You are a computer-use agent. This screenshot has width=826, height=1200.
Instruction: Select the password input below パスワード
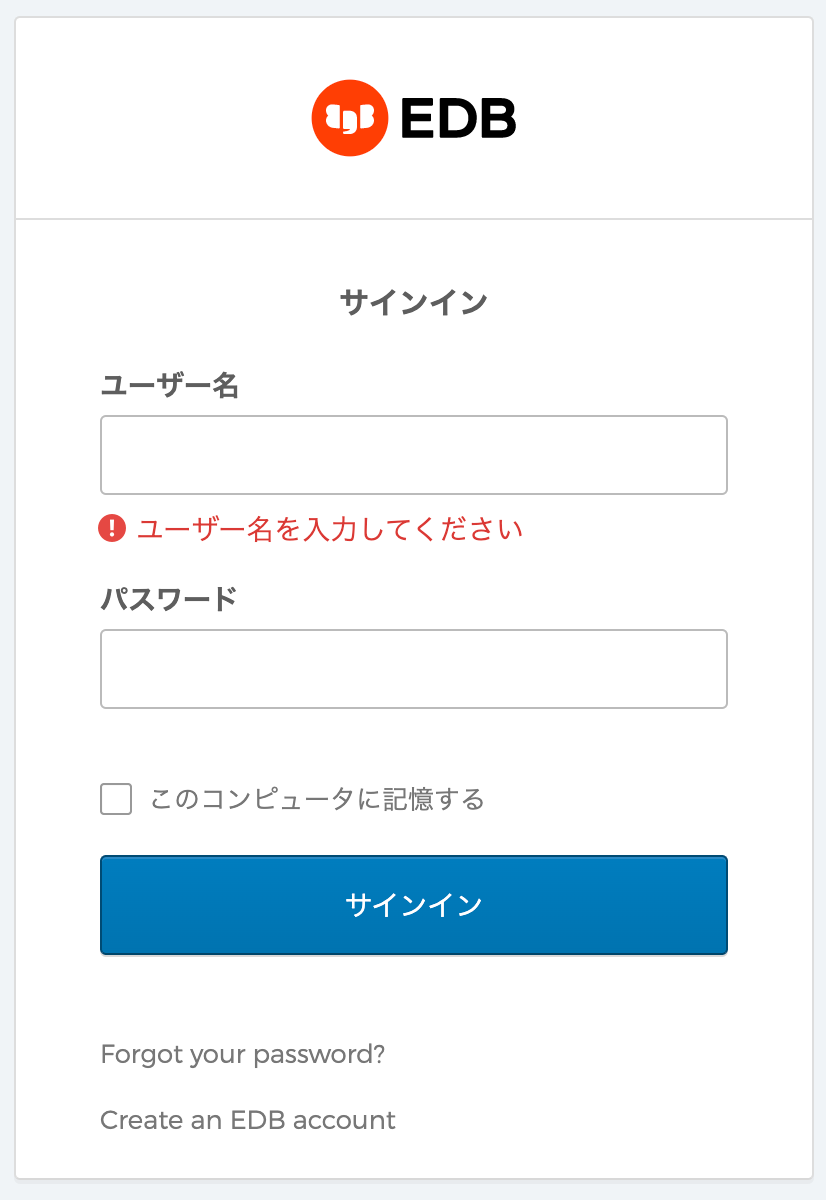pyautogui.click(x=413, y=668)
